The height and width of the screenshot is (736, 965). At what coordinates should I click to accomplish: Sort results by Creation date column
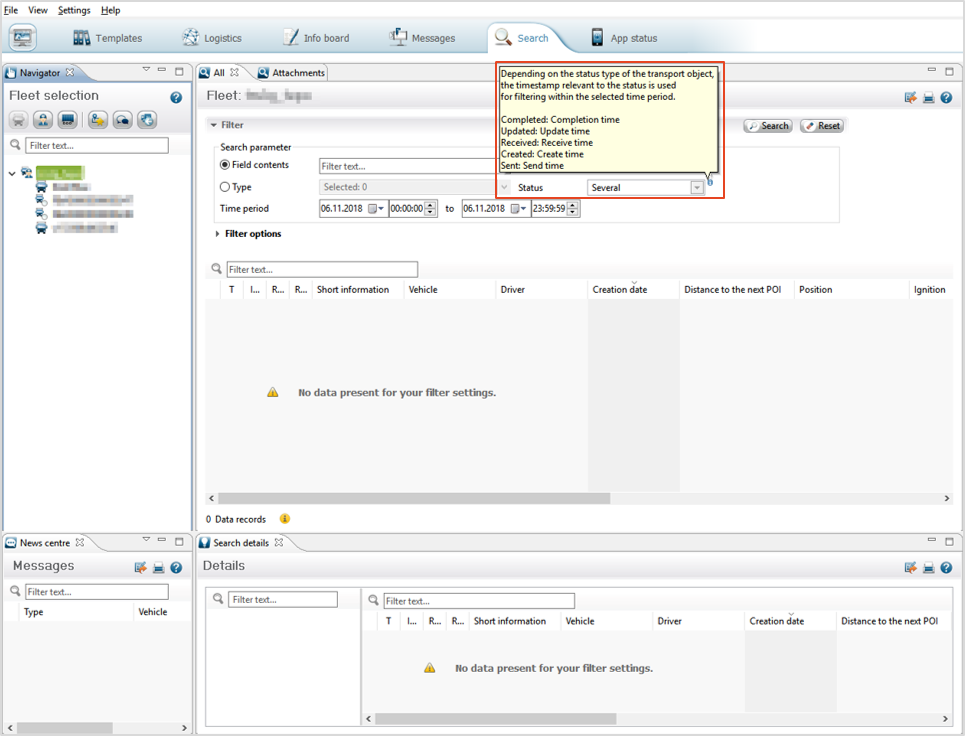[x=633, y=289]
